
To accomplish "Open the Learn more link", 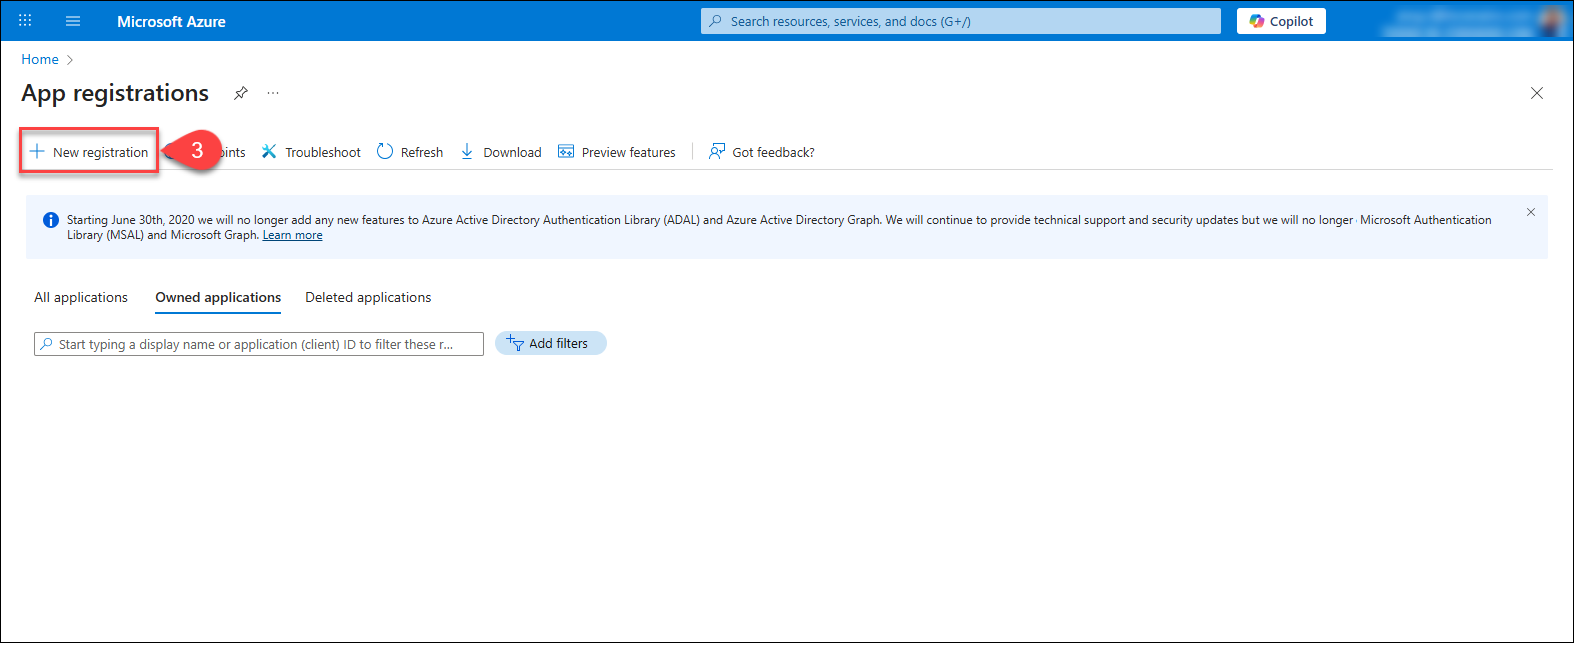I will click(292, 235).
